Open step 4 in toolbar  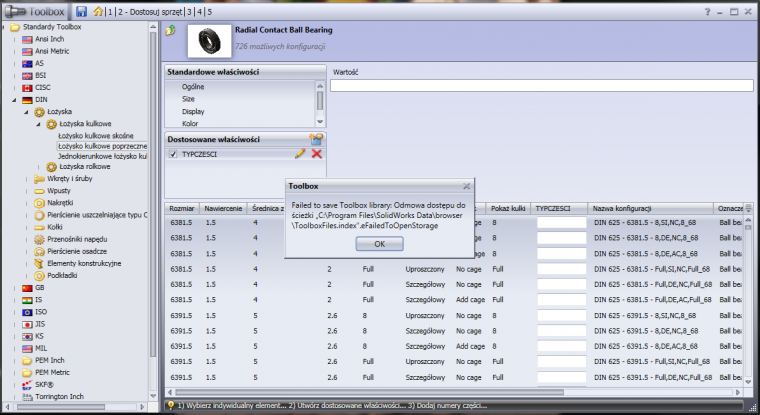[x=199, y=12]
